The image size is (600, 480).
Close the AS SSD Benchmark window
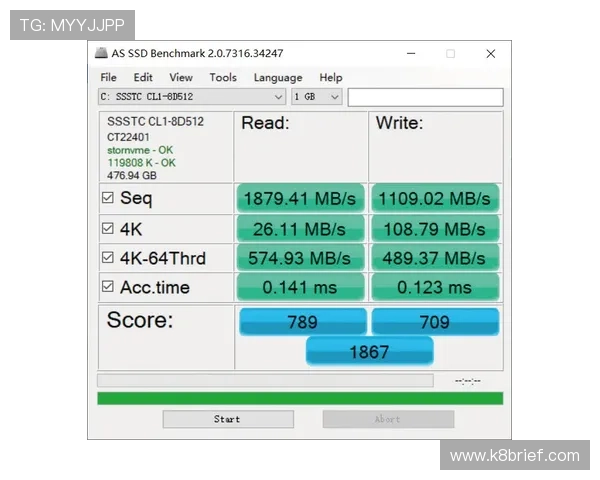tap(490, 54)
